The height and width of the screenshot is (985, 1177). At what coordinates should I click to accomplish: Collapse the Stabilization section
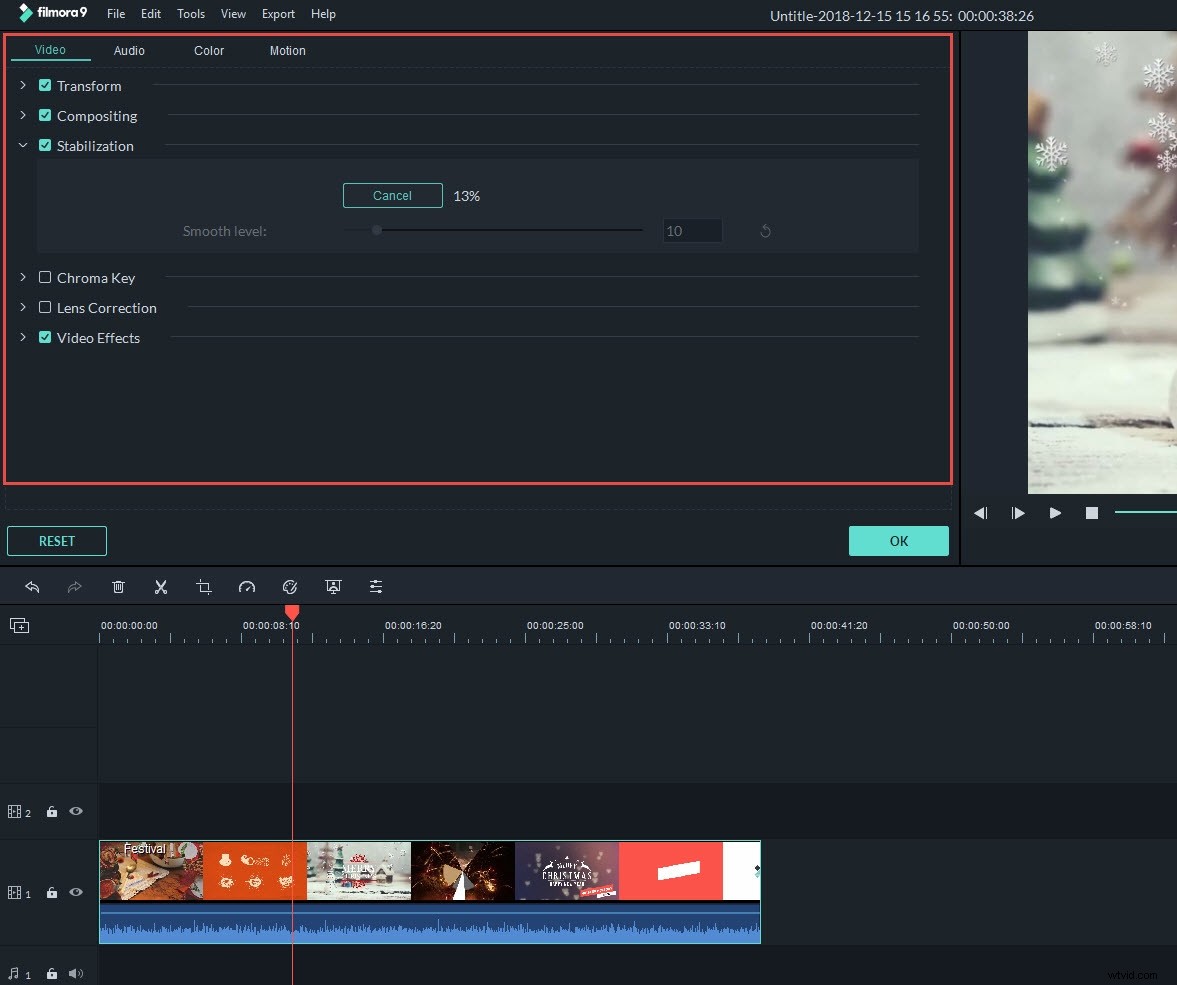[22, 145]
